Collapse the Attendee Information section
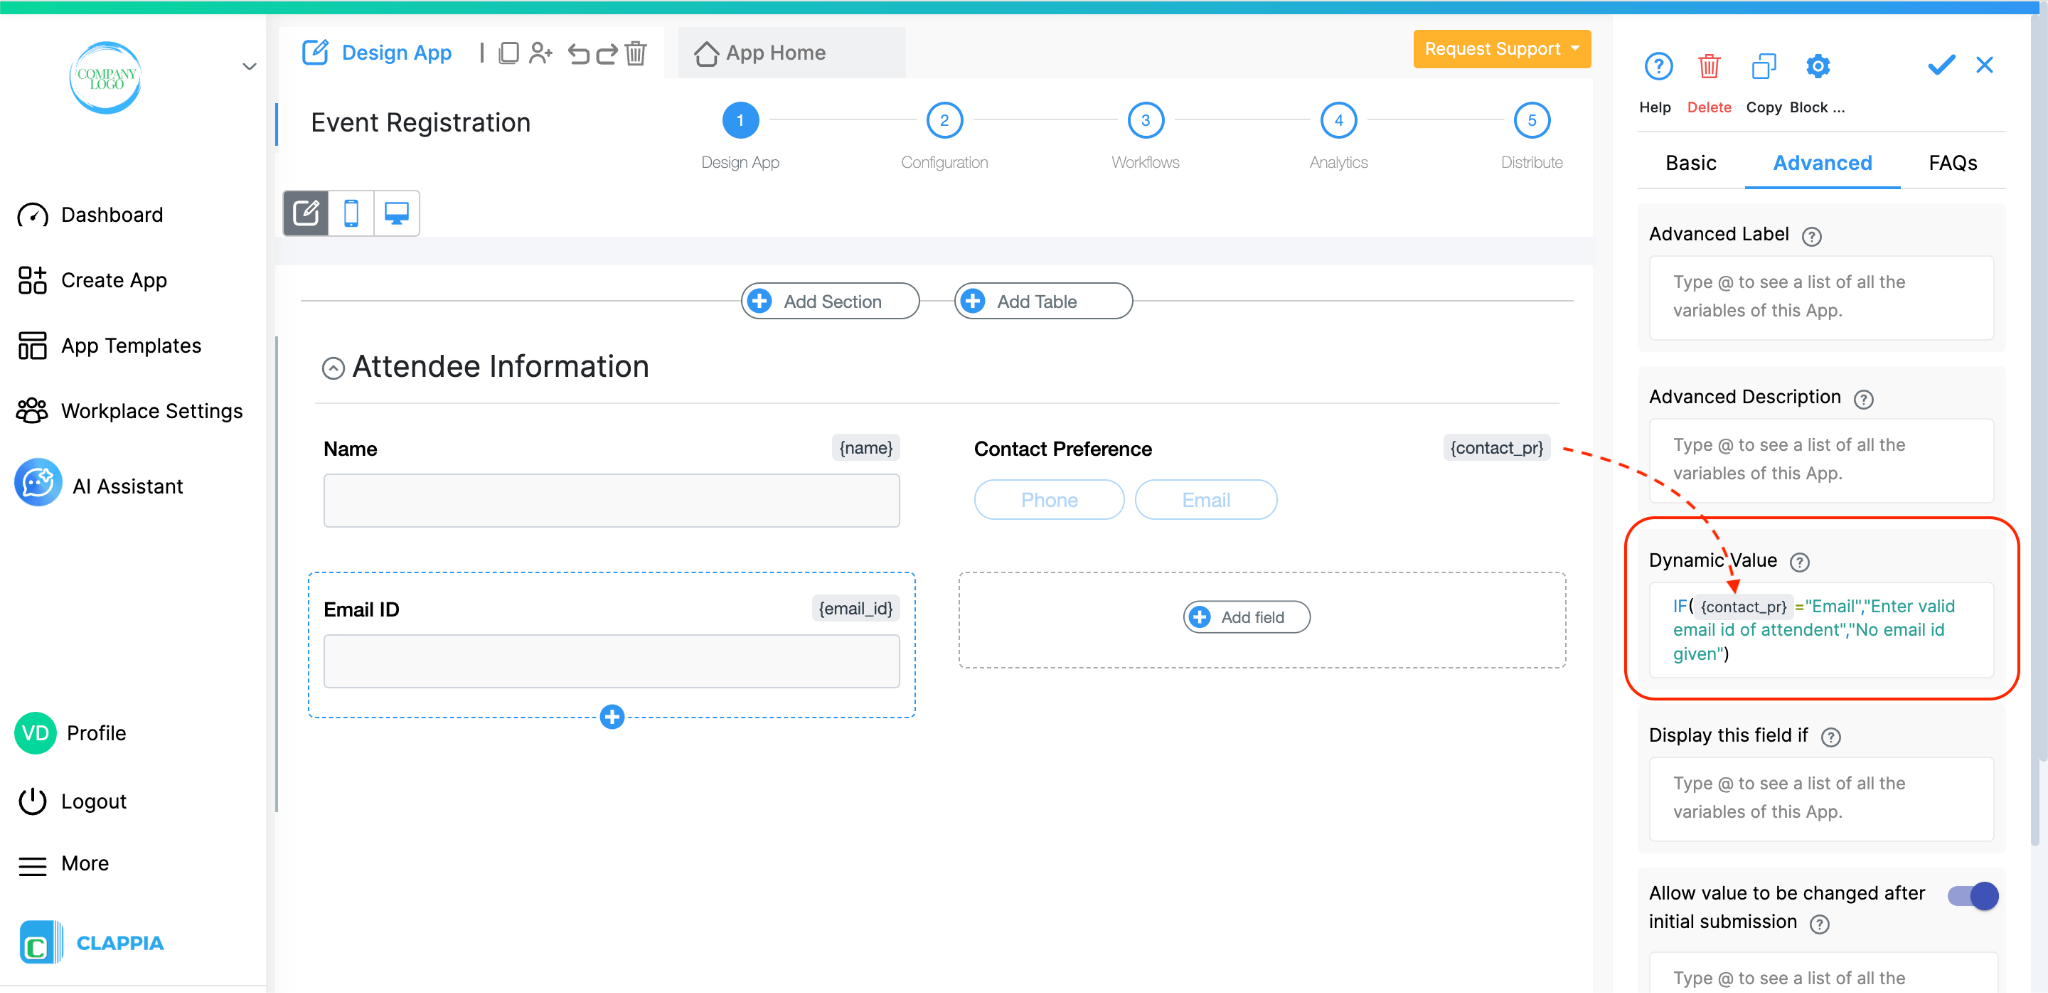The height and width of the screenshot is (993, 2048). pyautogui.click(x=333, y=368)
